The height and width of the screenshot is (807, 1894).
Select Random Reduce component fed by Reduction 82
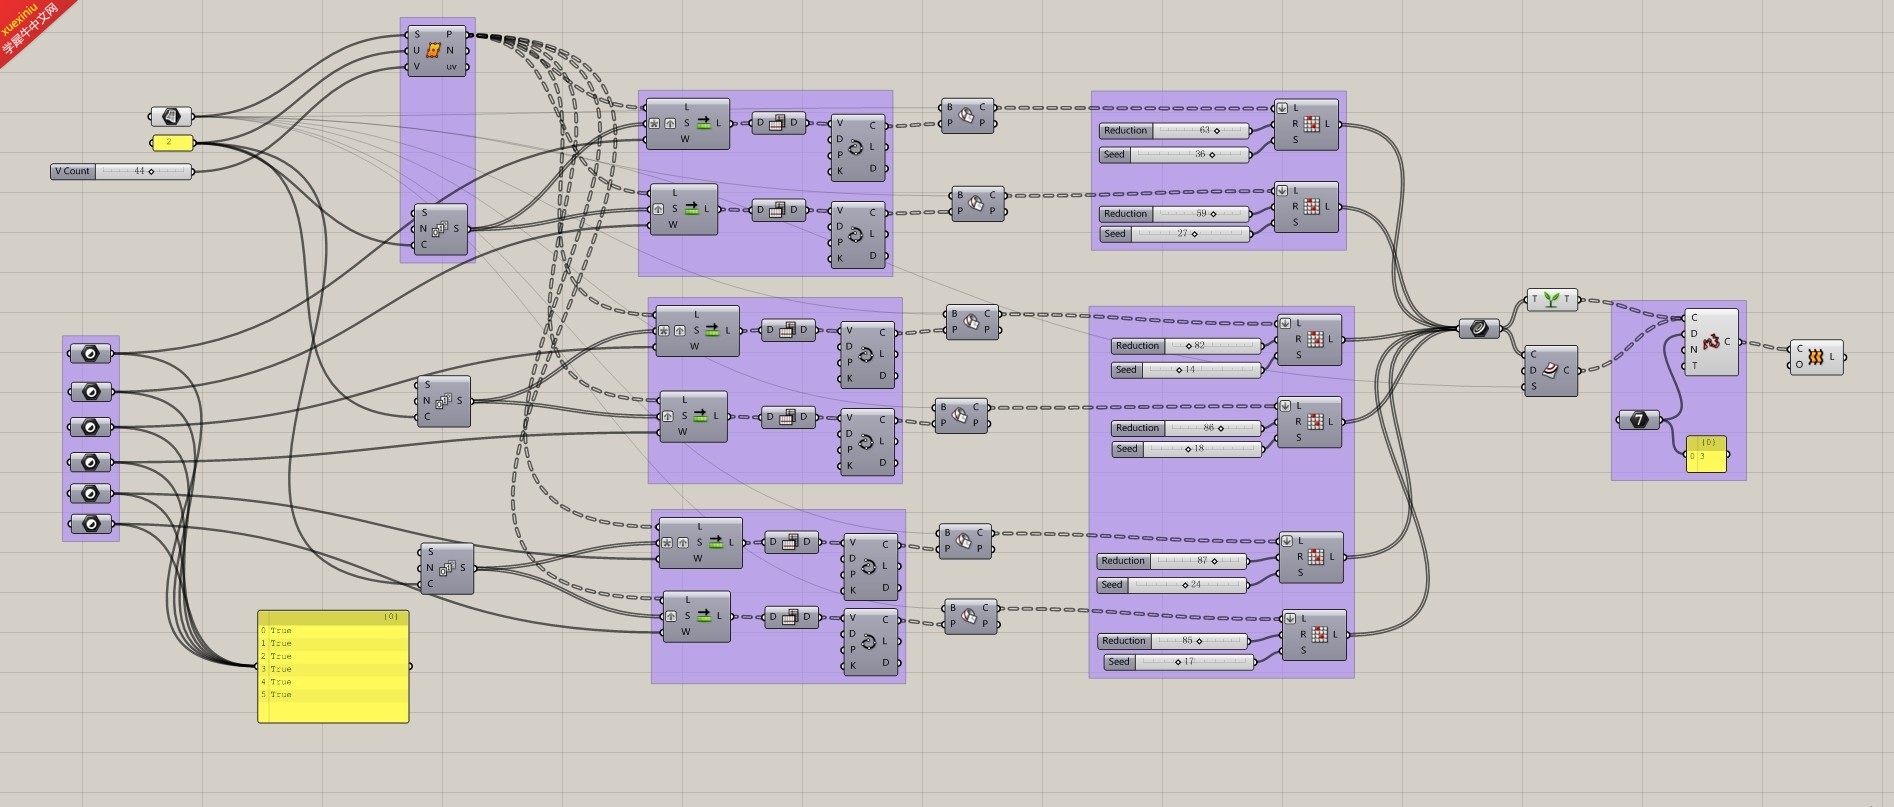tap(1309, 340)
